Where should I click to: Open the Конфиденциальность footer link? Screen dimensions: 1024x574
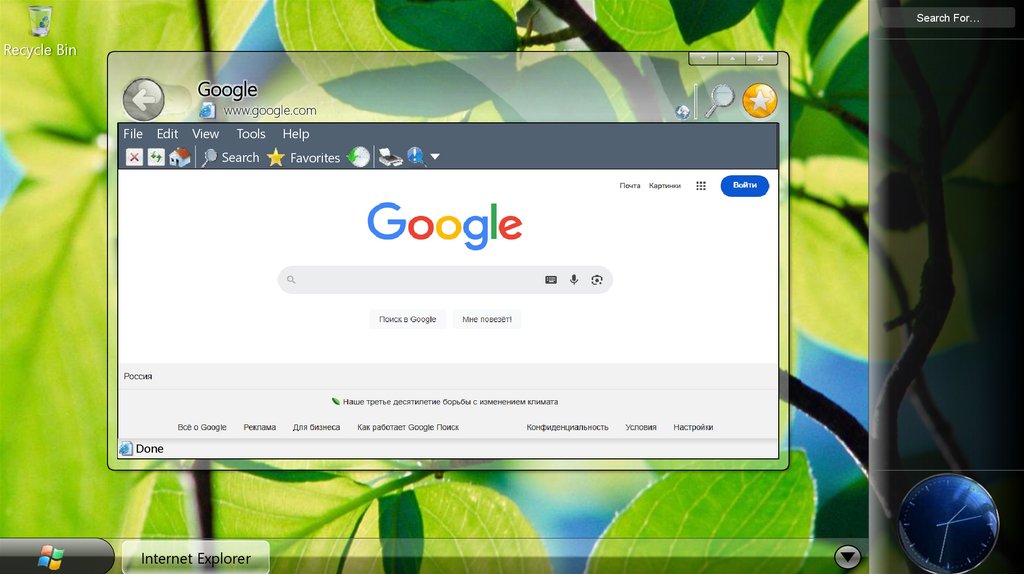pos(567,427)
